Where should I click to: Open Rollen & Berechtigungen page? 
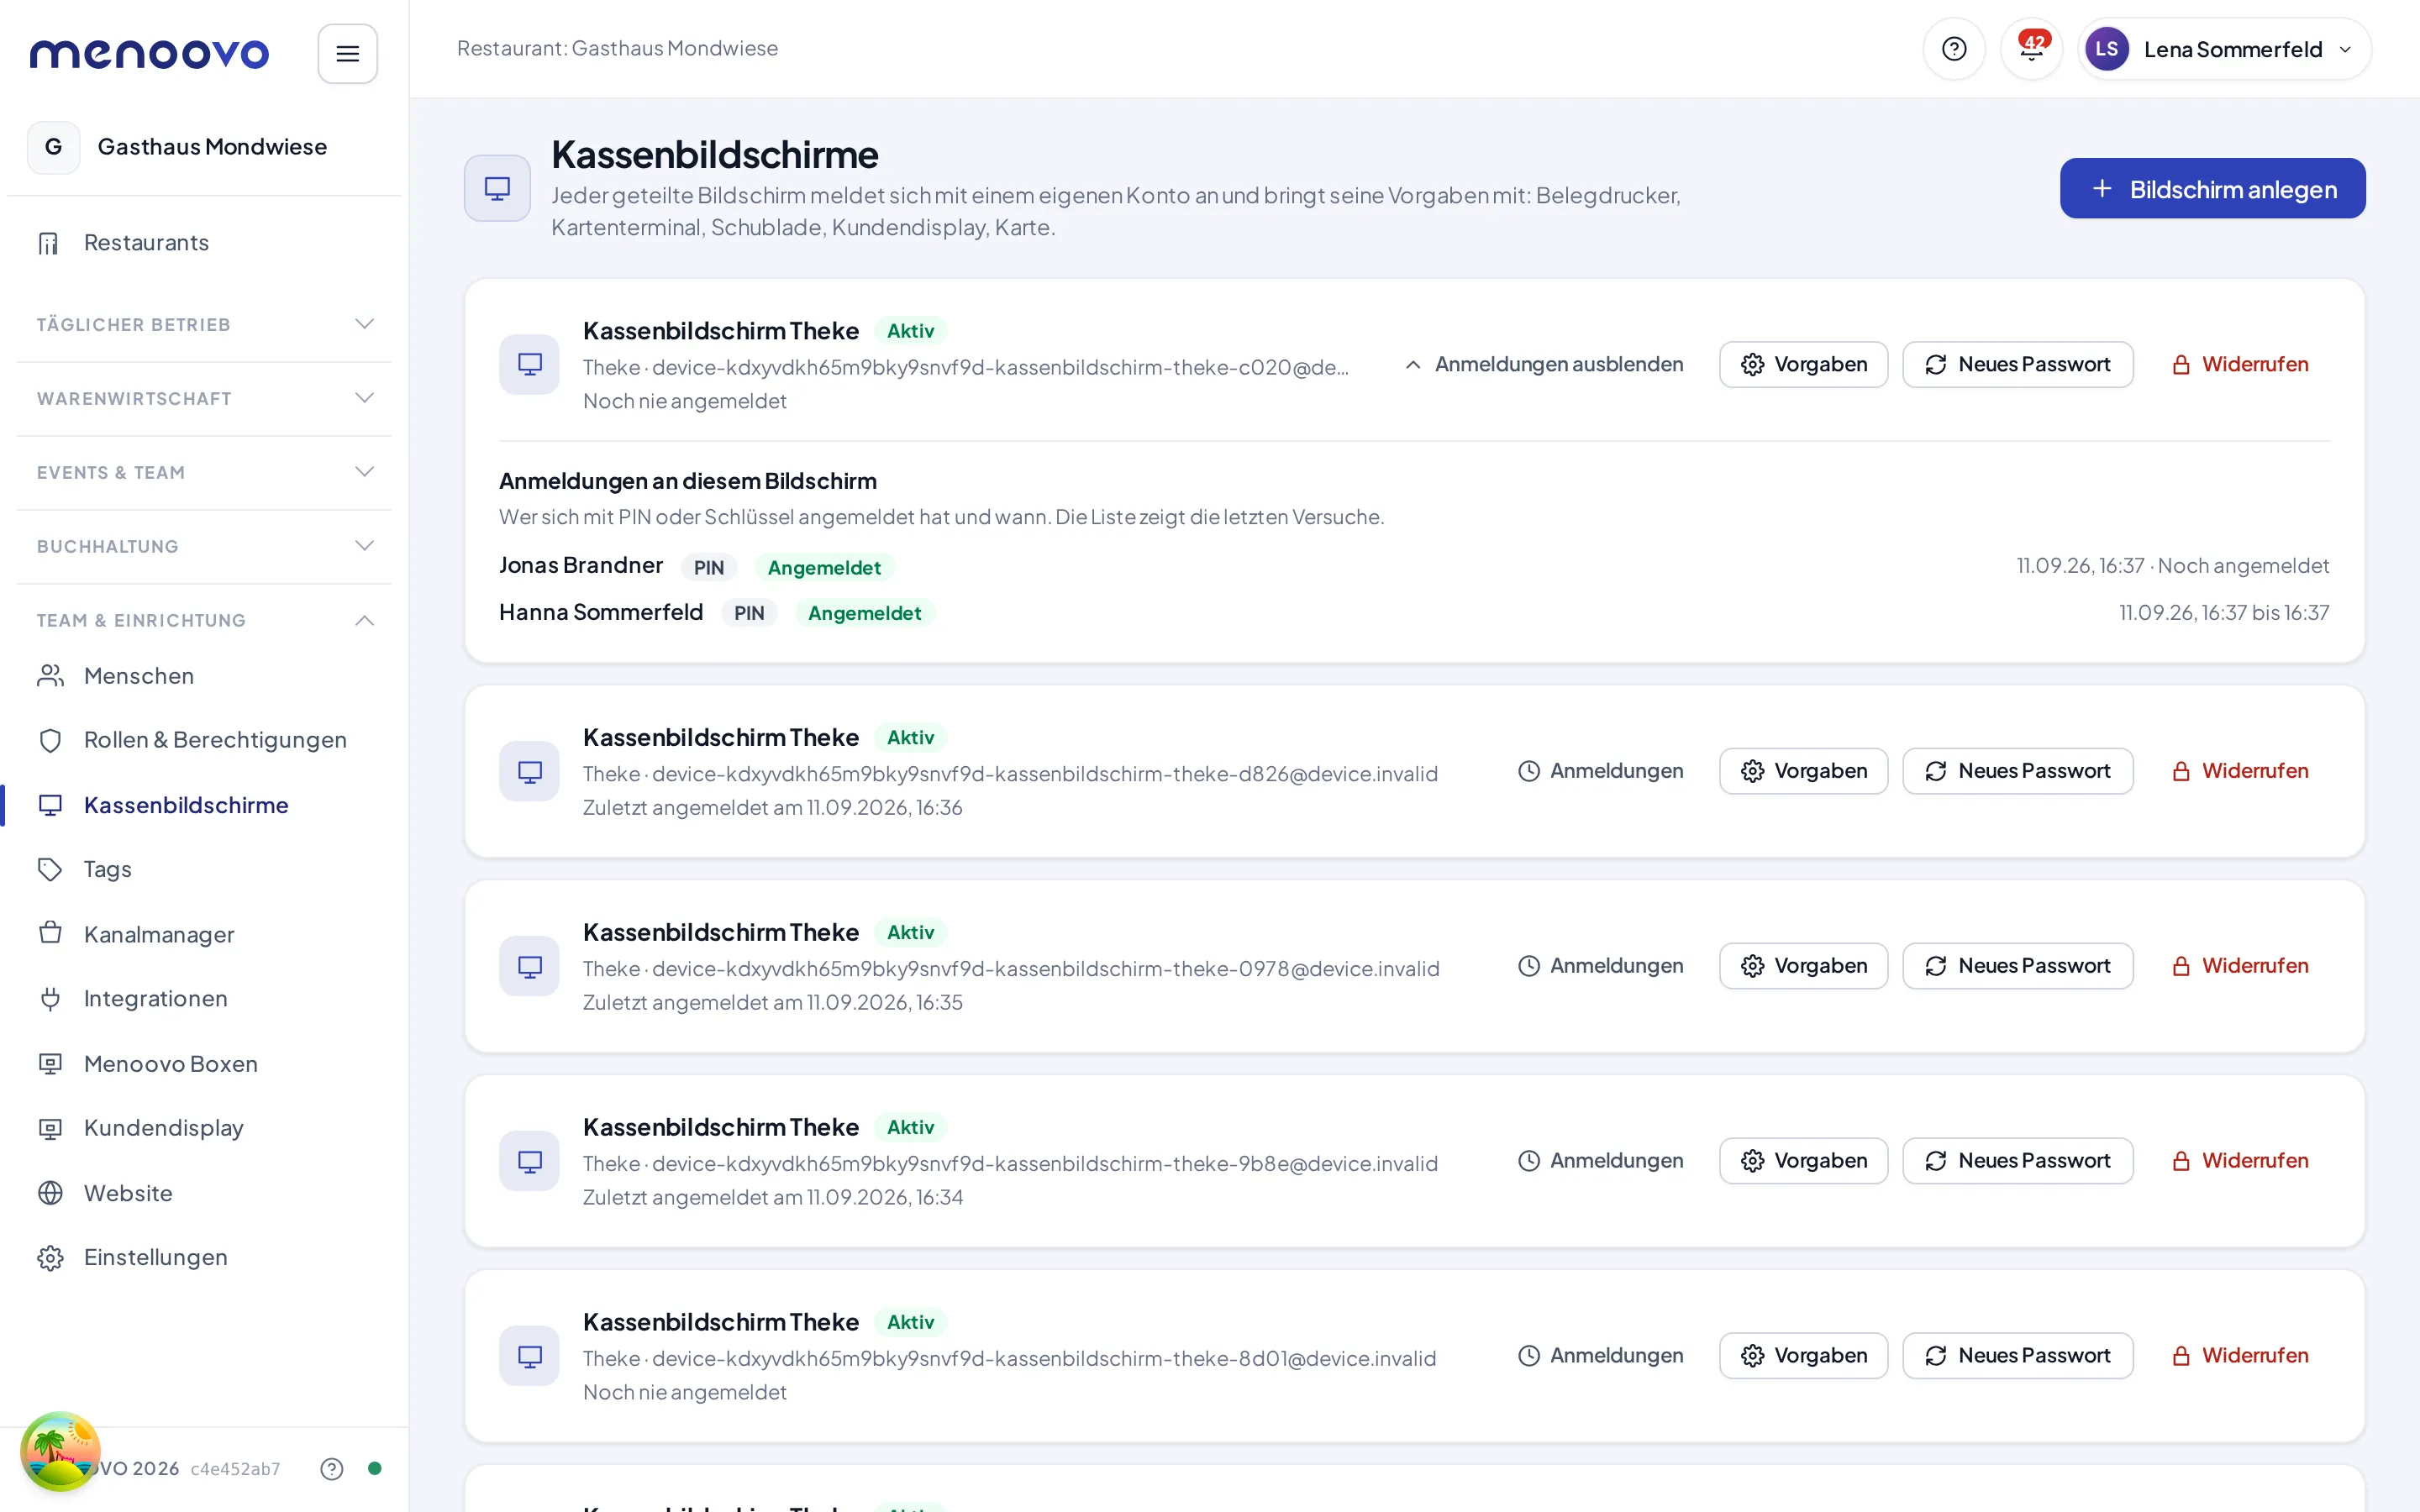(204, 740)
